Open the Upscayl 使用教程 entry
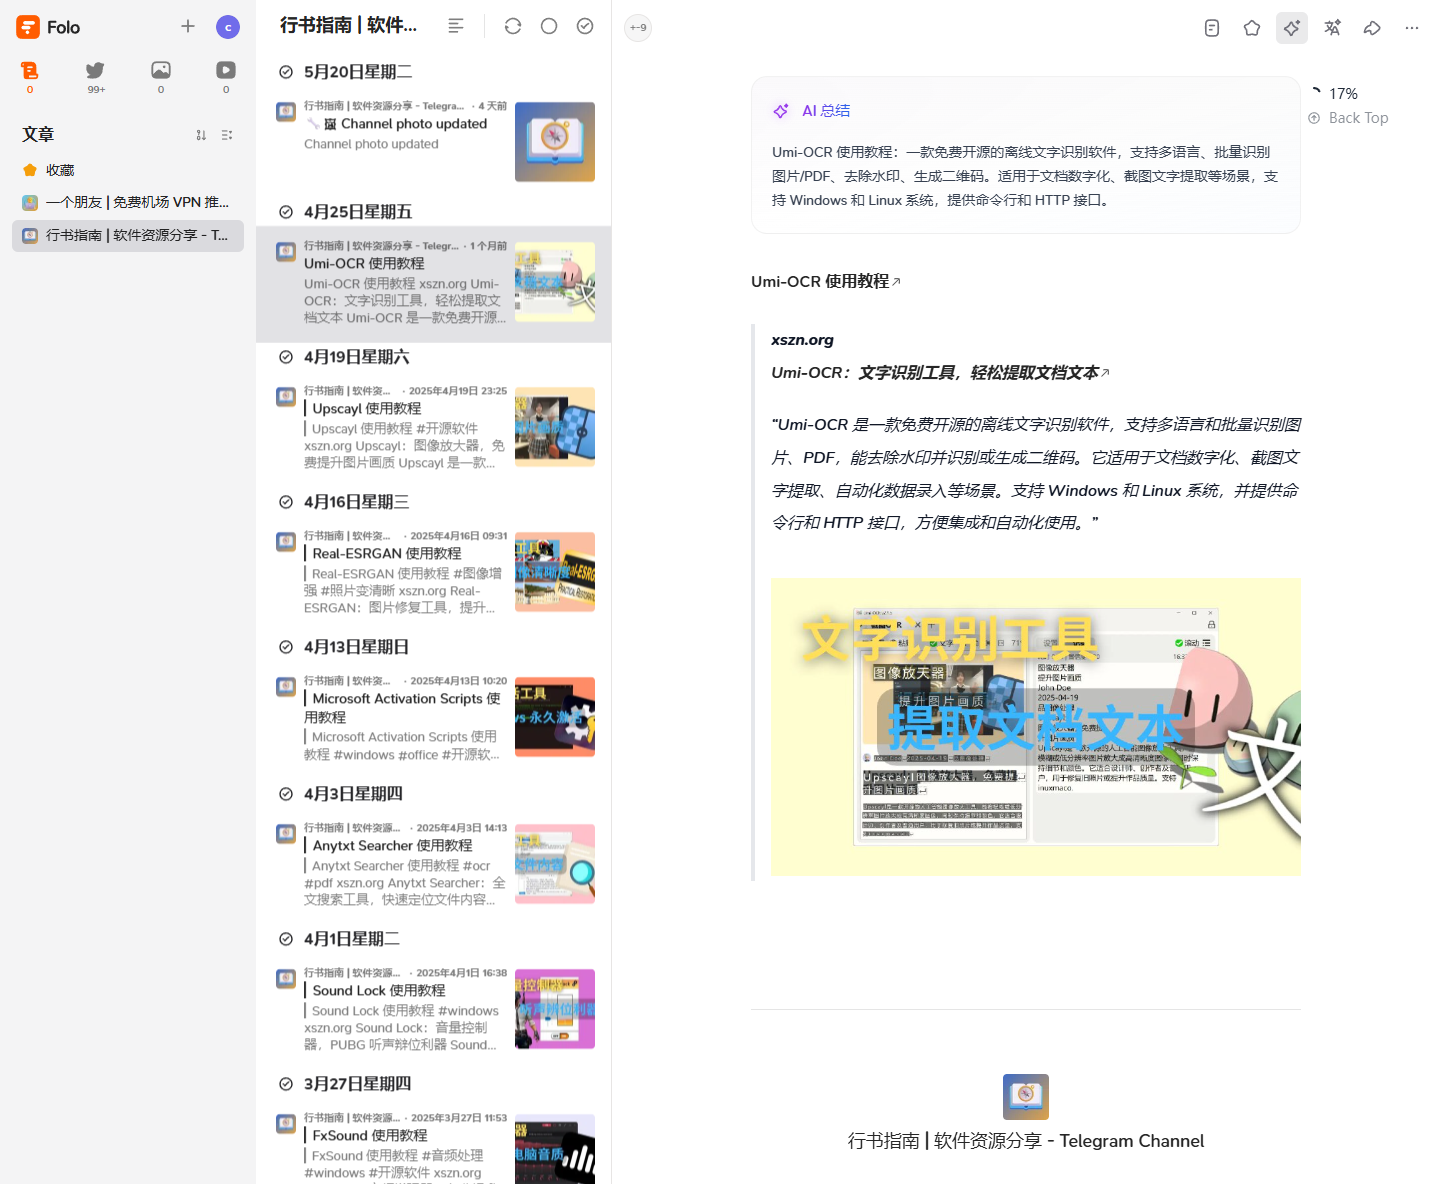 pyautogui.click(x=433, y=427)
